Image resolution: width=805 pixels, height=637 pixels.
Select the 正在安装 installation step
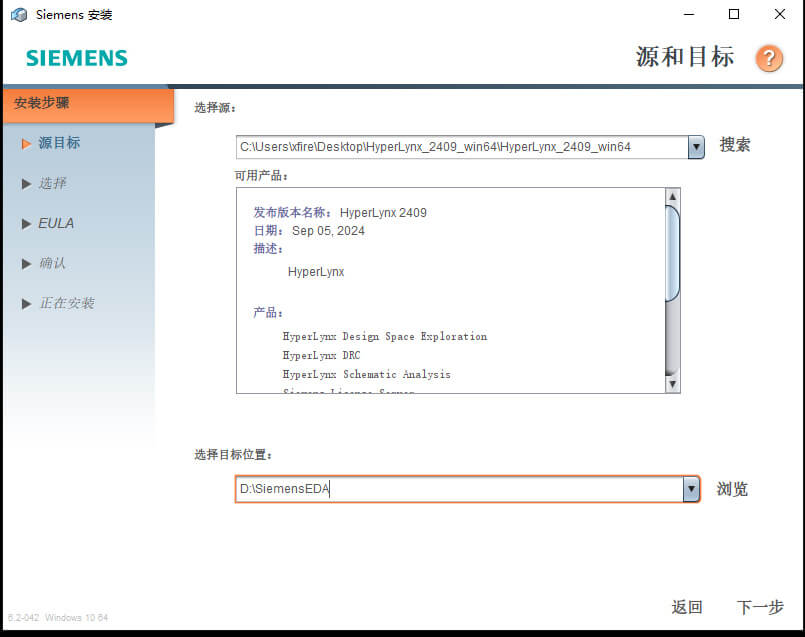point(67,303)
